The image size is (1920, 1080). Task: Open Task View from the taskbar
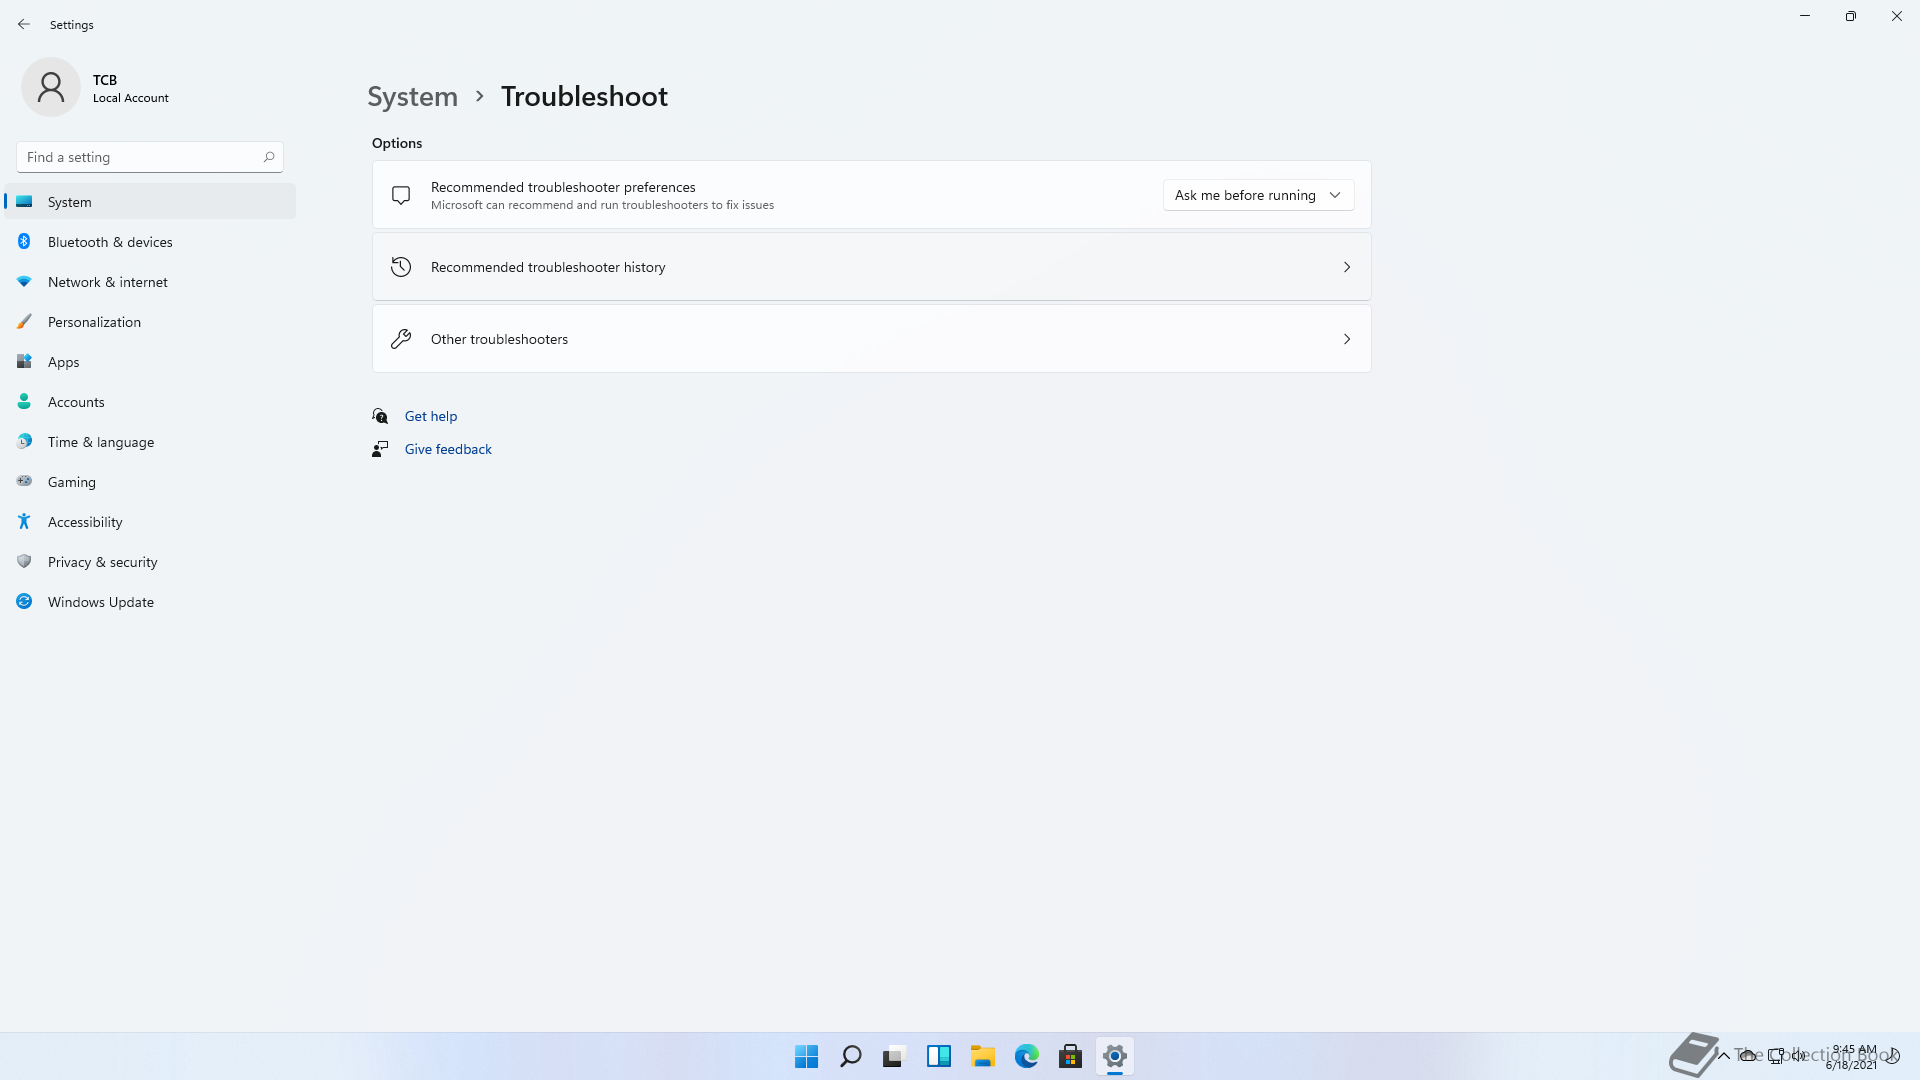pos(894,1056)
